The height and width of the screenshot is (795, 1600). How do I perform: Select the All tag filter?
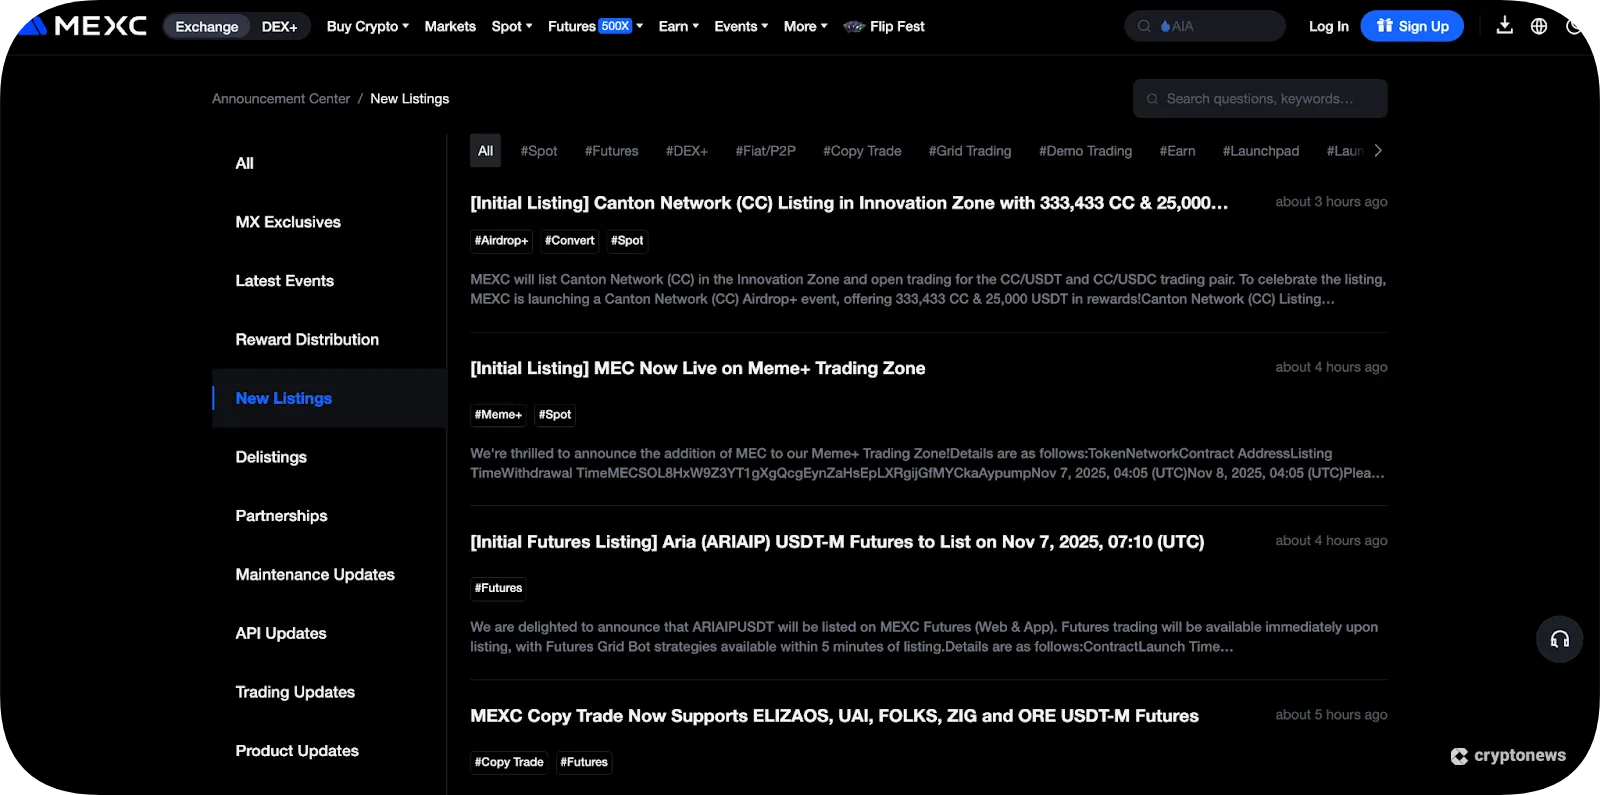coord(486,151)
